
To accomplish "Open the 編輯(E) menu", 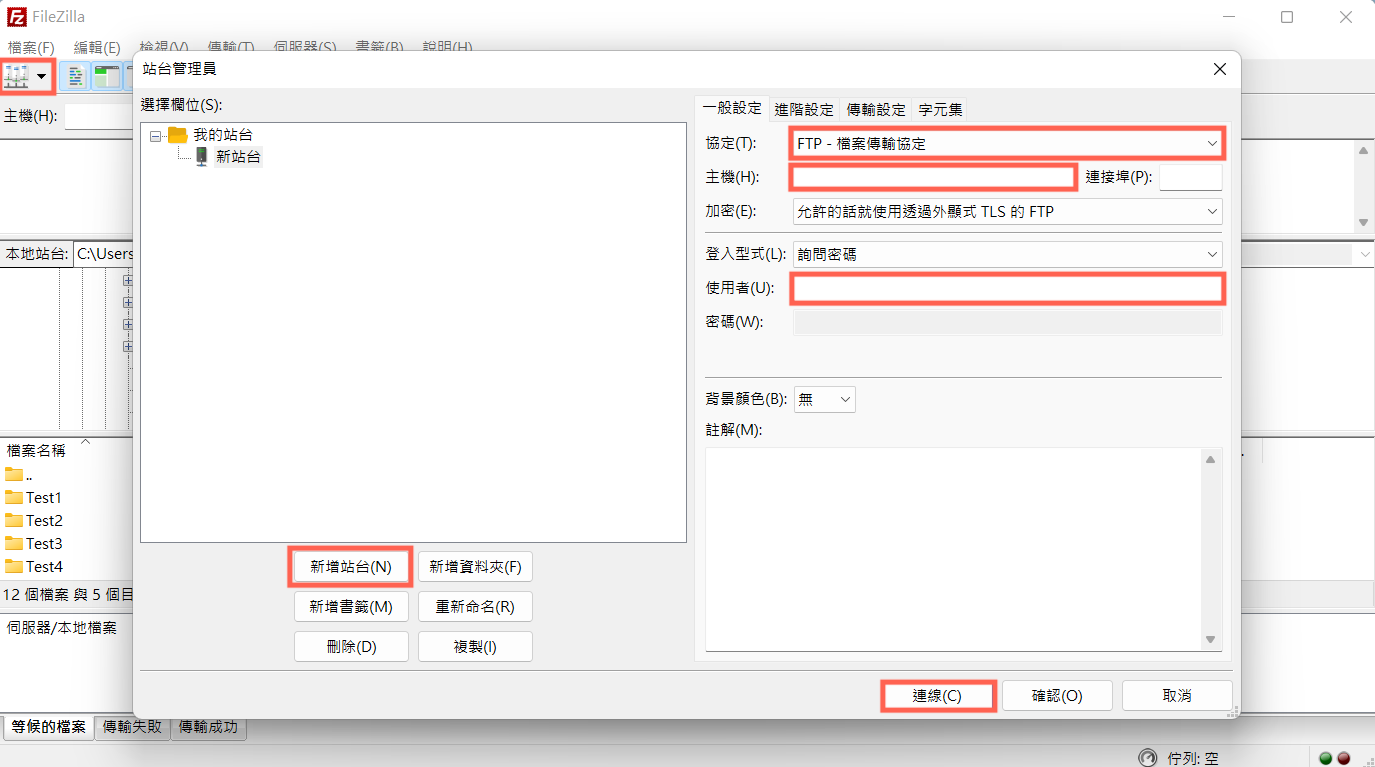I will coord(97,47).
